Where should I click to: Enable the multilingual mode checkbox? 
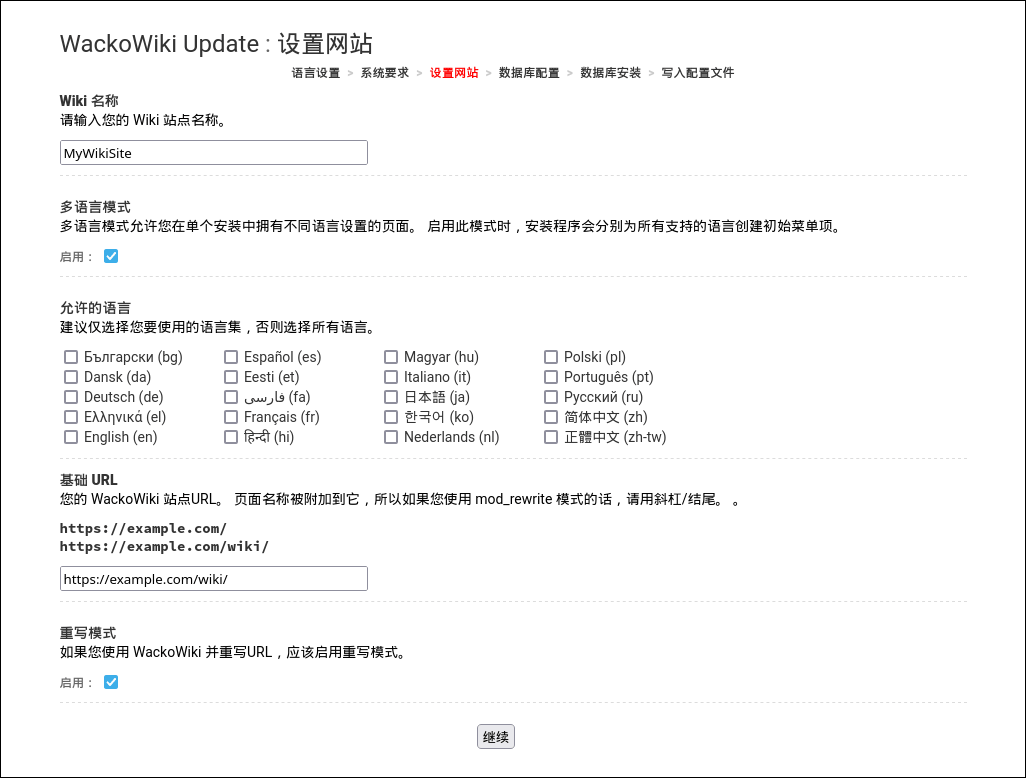(111, 256)
